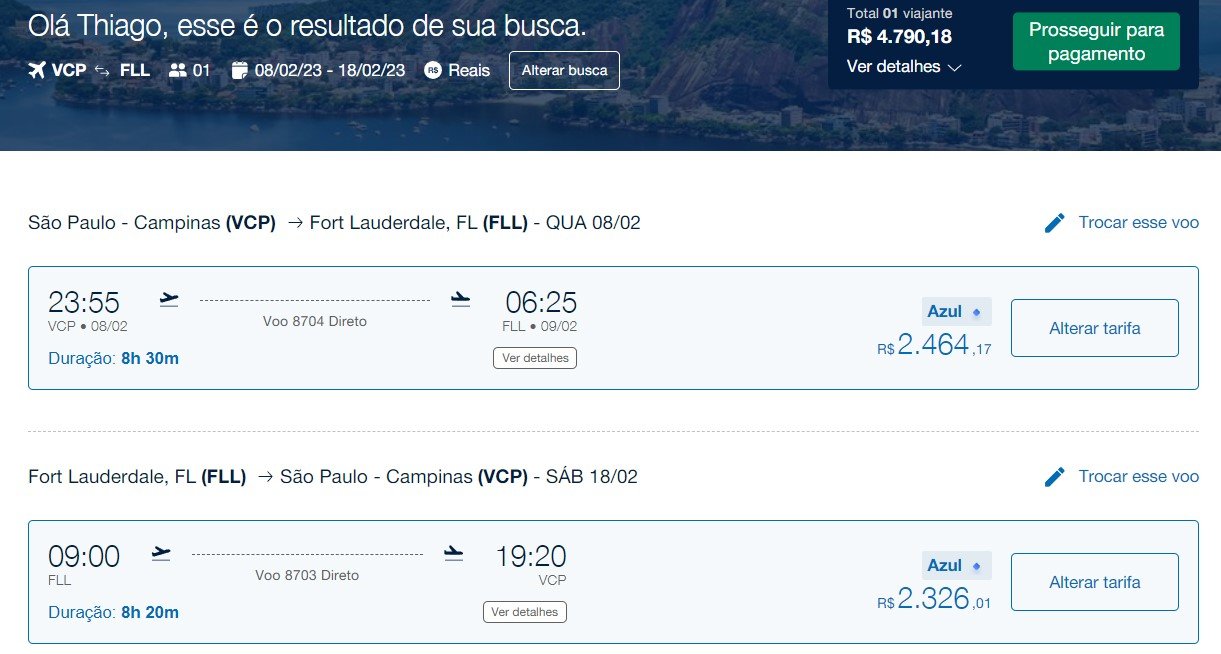Click Azul fare badge on return flight

(956, 566)
